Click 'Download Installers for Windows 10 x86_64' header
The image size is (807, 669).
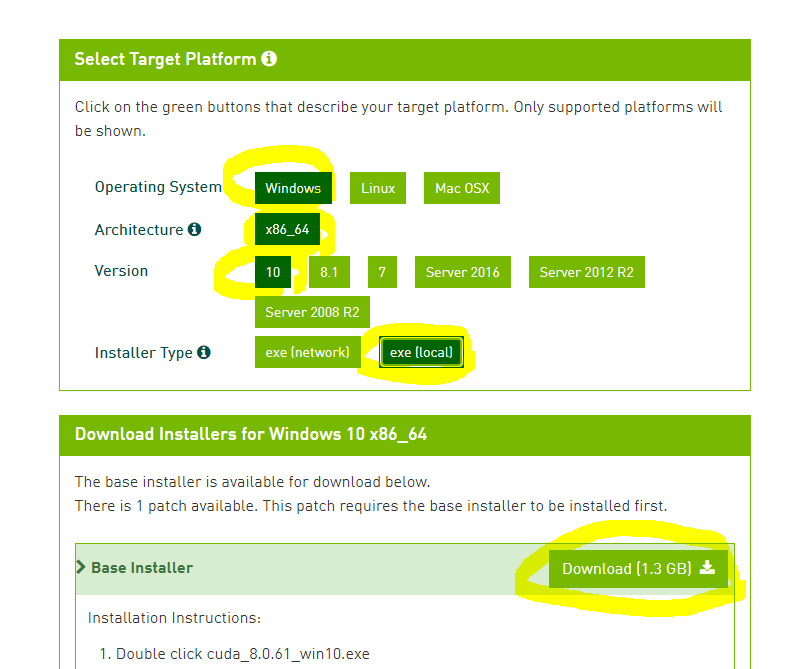(x=251, y=434)
